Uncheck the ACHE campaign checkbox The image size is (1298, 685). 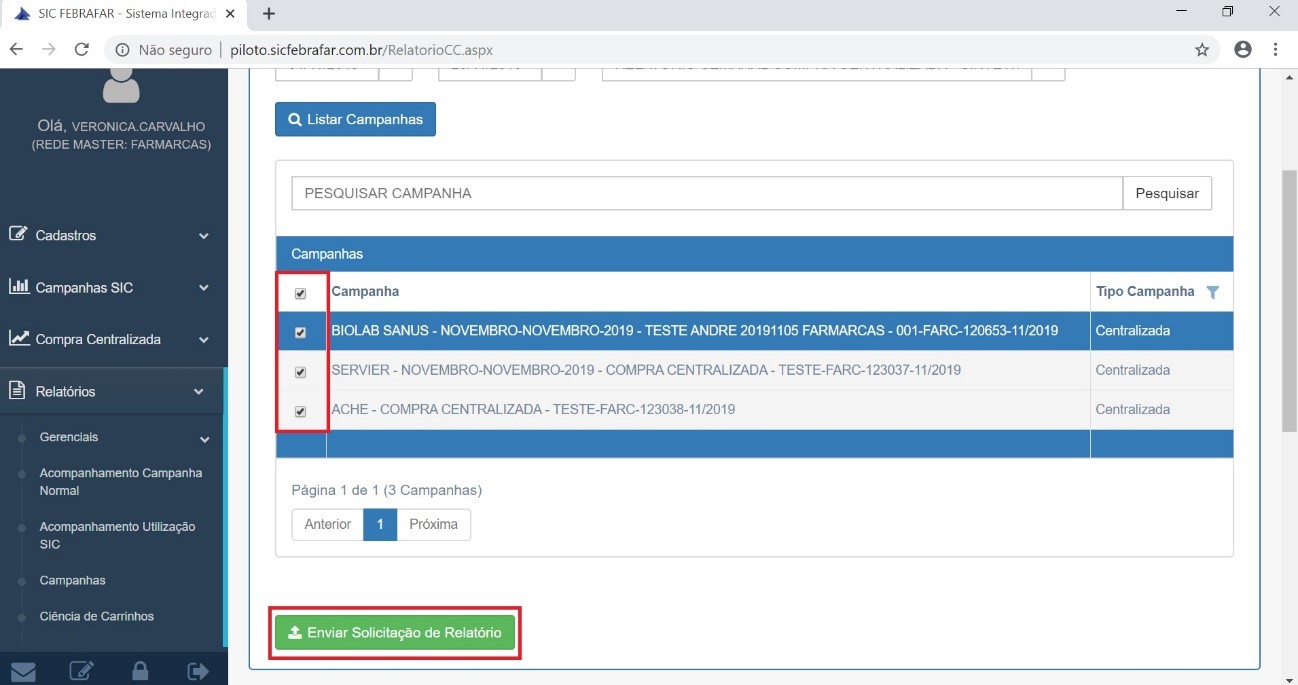[300, 411]
